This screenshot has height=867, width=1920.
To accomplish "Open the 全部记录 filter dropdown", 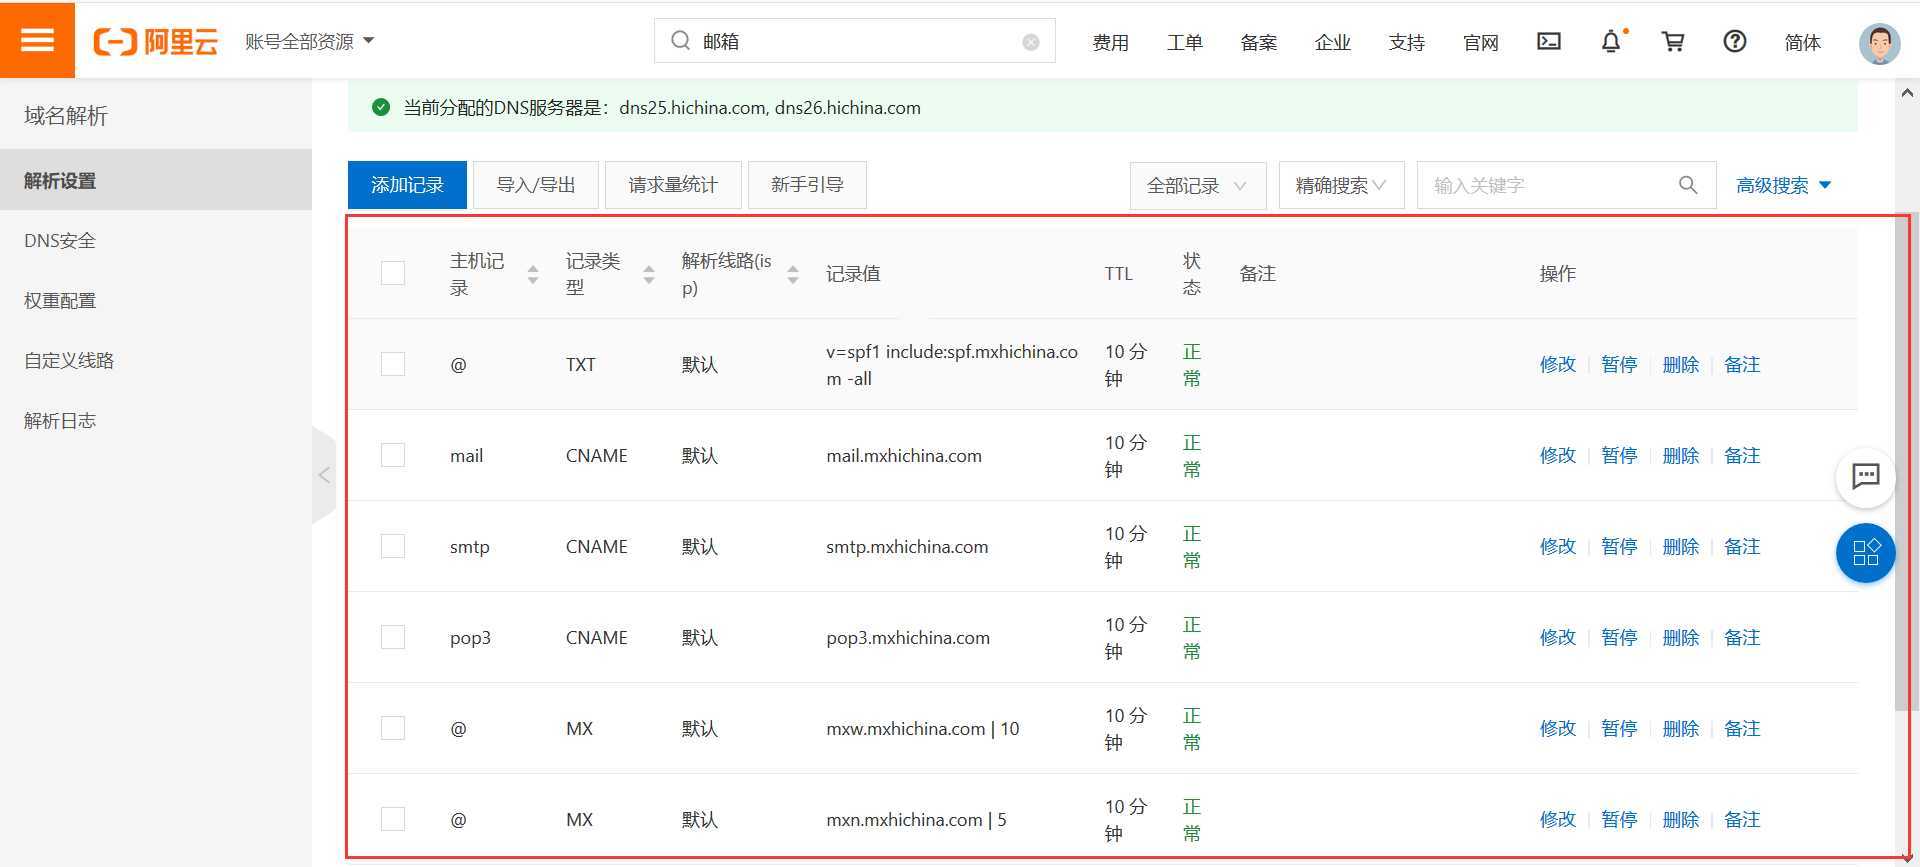I will 1198,186.
